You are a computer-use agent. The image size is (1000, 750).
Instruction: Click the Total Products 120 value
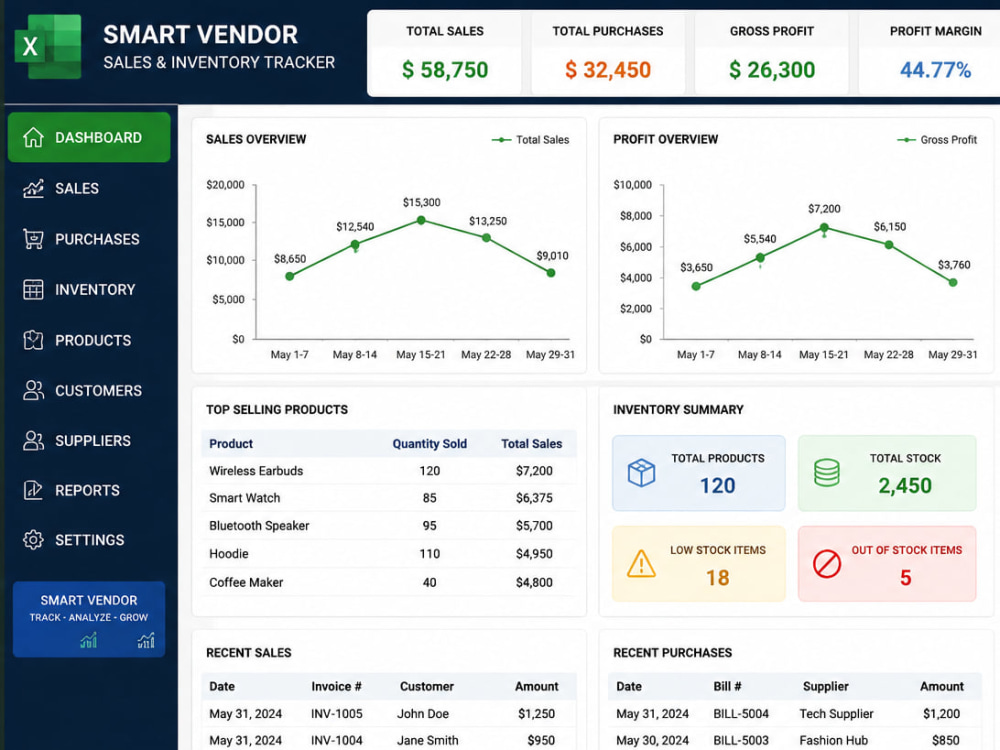(717, 486)
